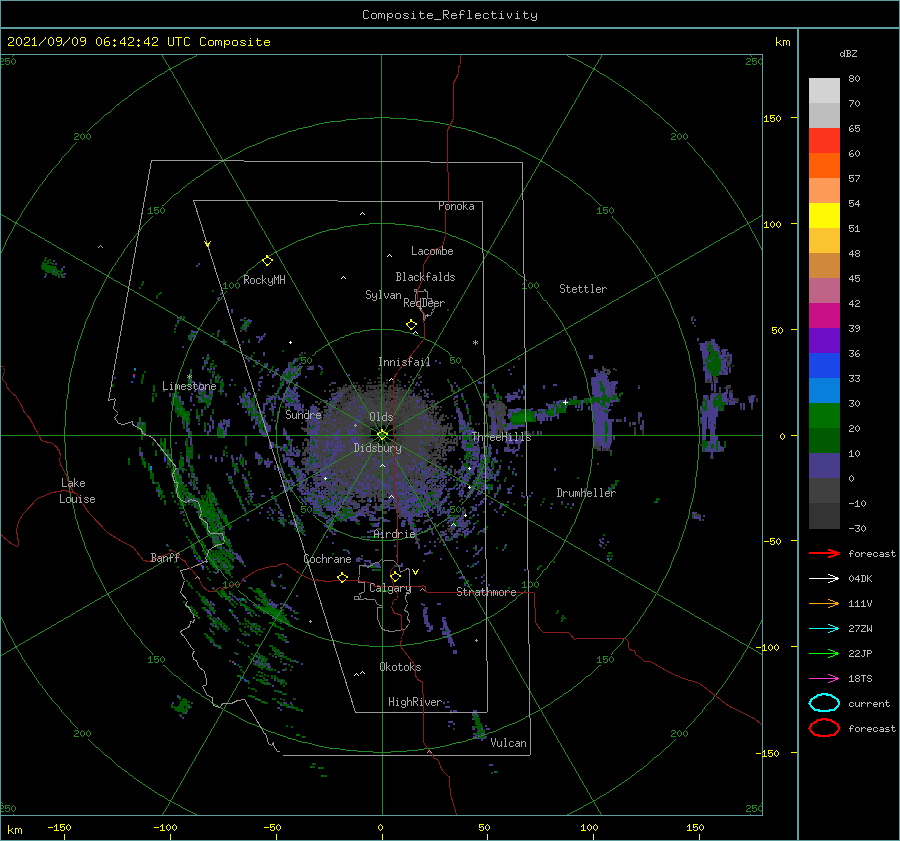This screenshot has width=900, height=841.
Task: Click the yellow radar marker at Olds center
Action: (382, 435)
